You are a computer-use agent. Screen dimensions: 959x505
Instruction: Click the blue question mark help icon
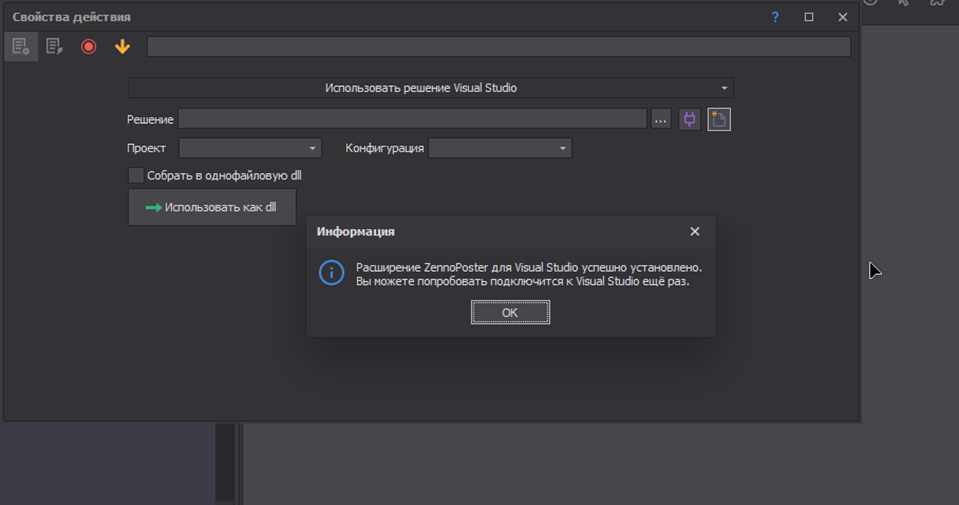pyautogui.click(x=775, y=17)
